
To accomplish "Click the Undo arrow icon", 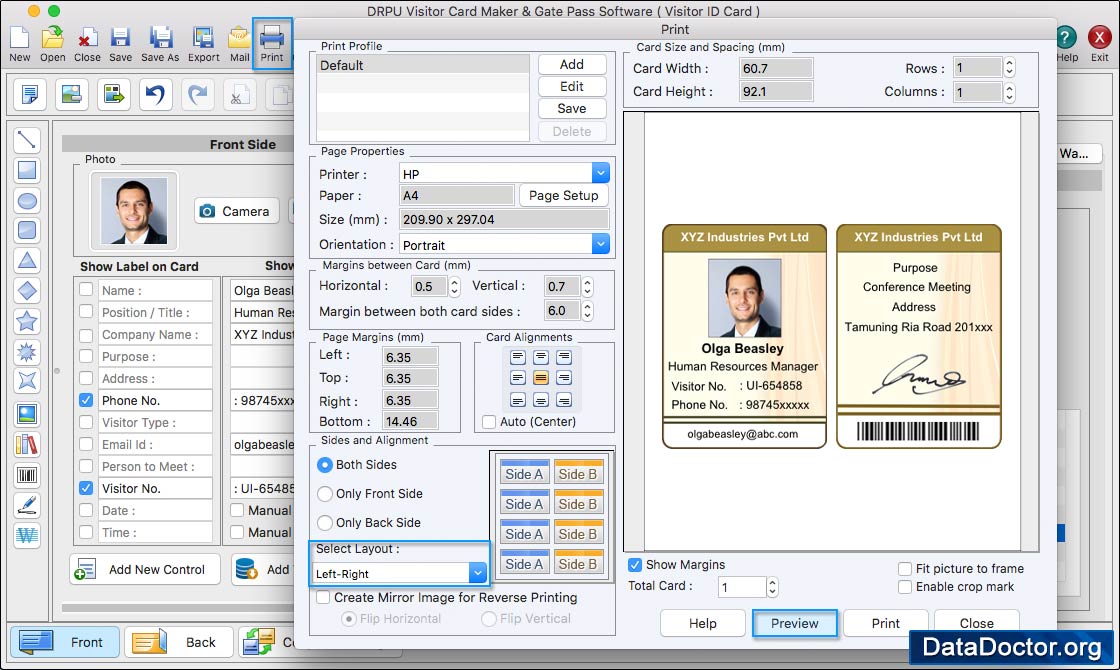I will tap(155, 94).
